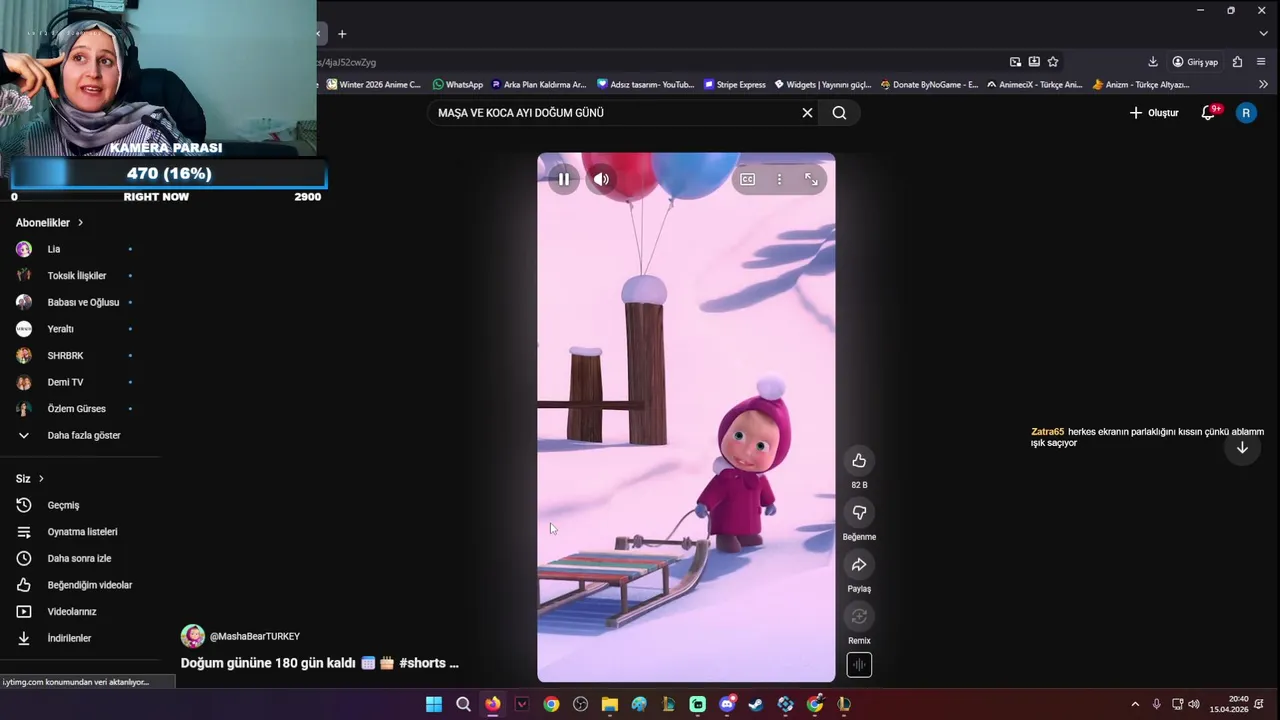Go to the next Short with the down arrow
Viewport: 1280px width, 720px height.
[1242, 448]
